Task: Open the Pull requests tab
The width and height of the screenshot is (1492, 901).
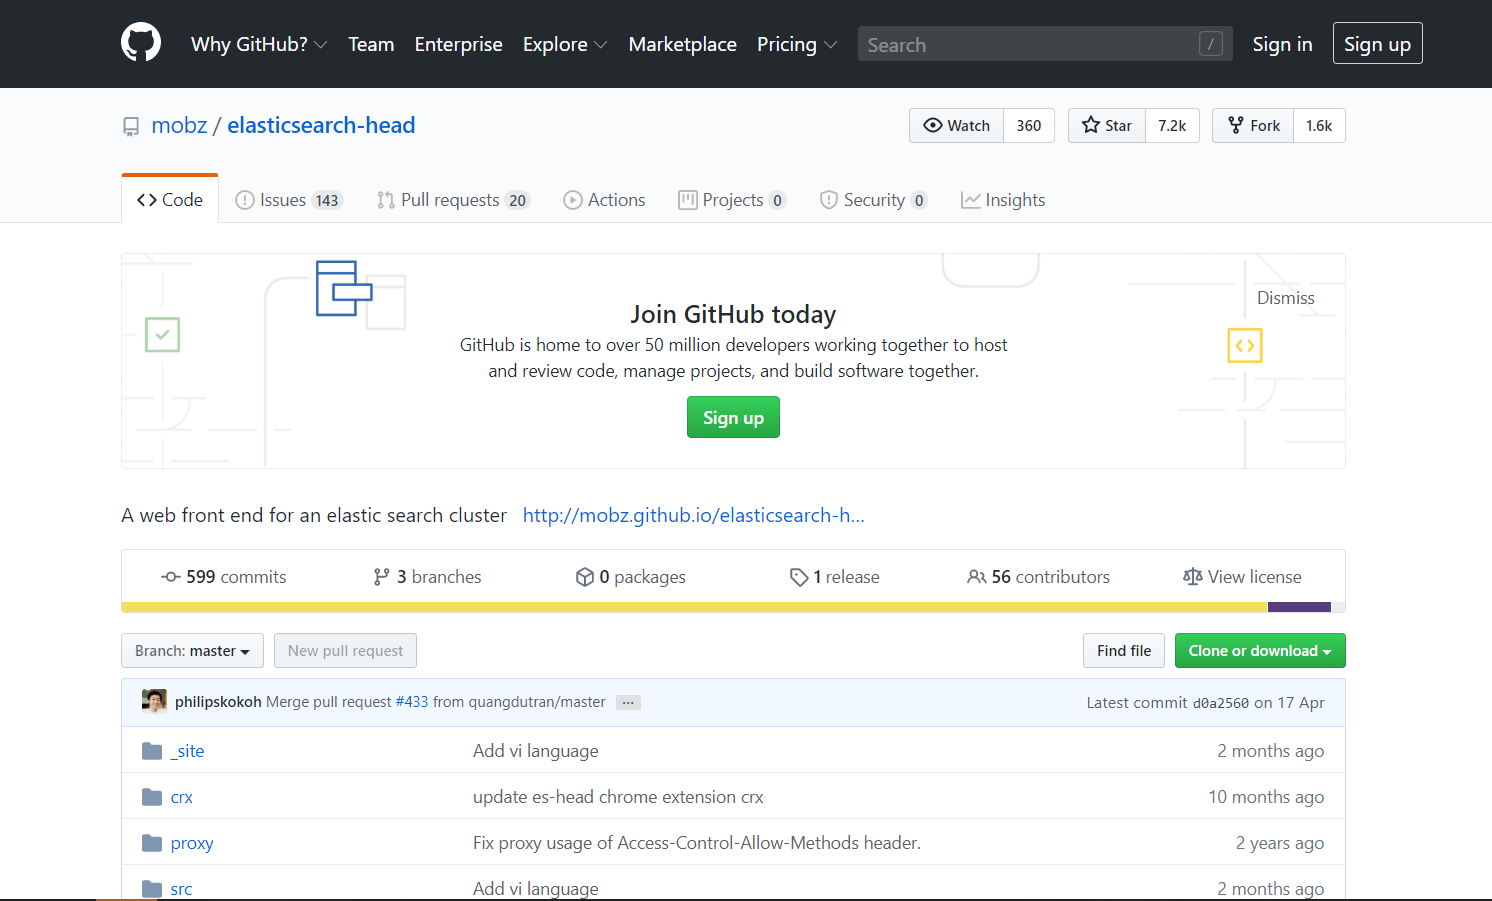Action: coord(453,200)
